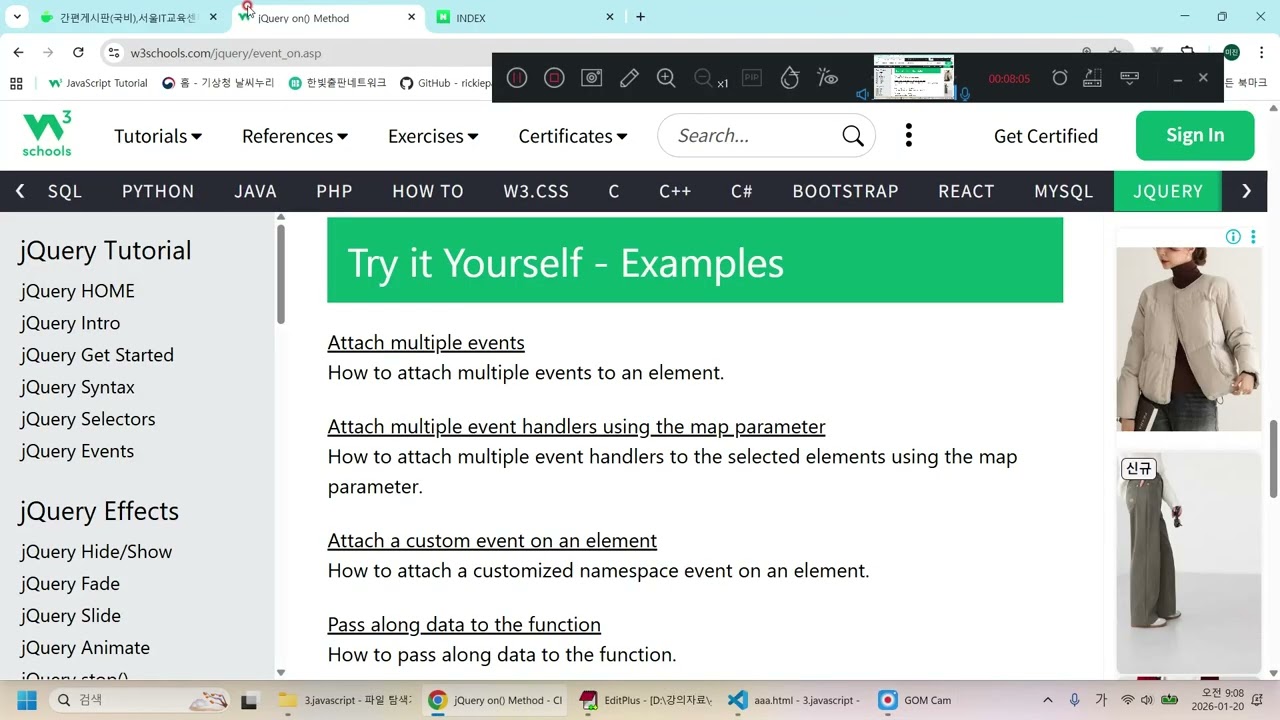Open map parameter event handlers example
1280x720 pixels.
click(576, 426)
